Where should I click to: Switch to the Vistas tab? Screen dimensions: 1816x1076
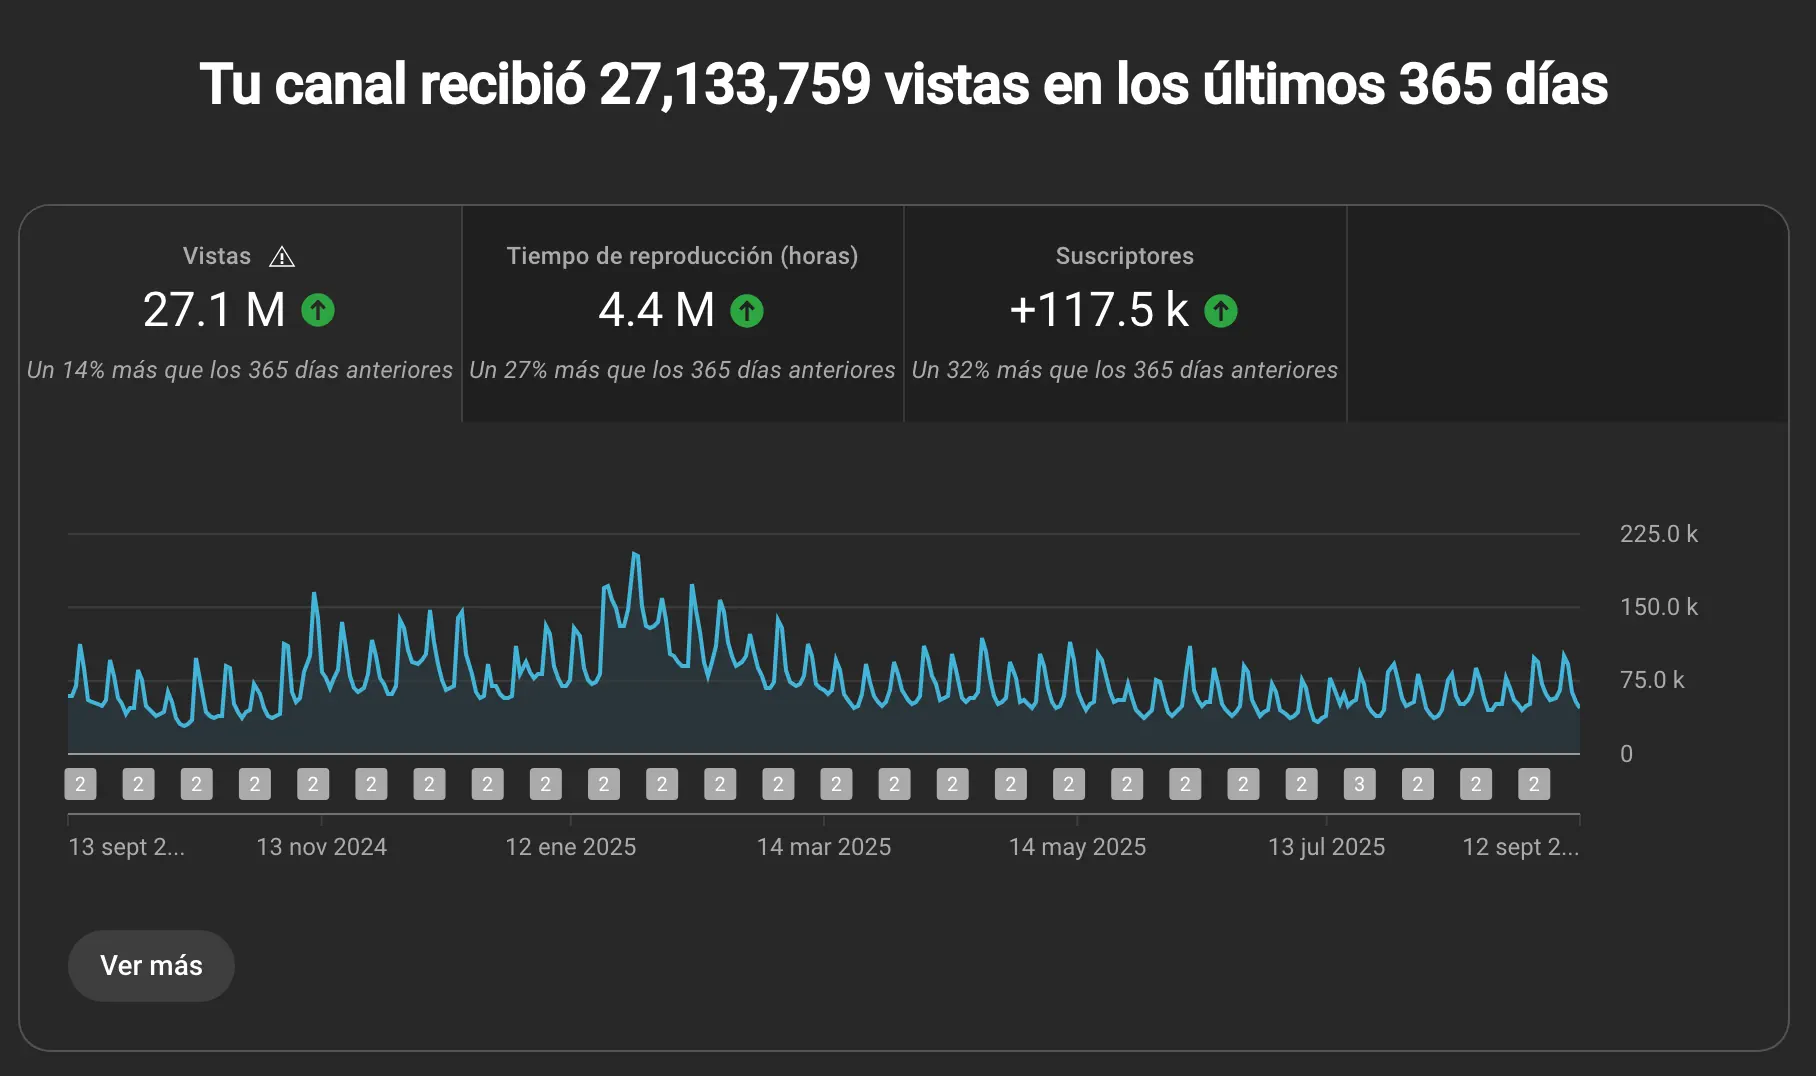tap(240, 313)
